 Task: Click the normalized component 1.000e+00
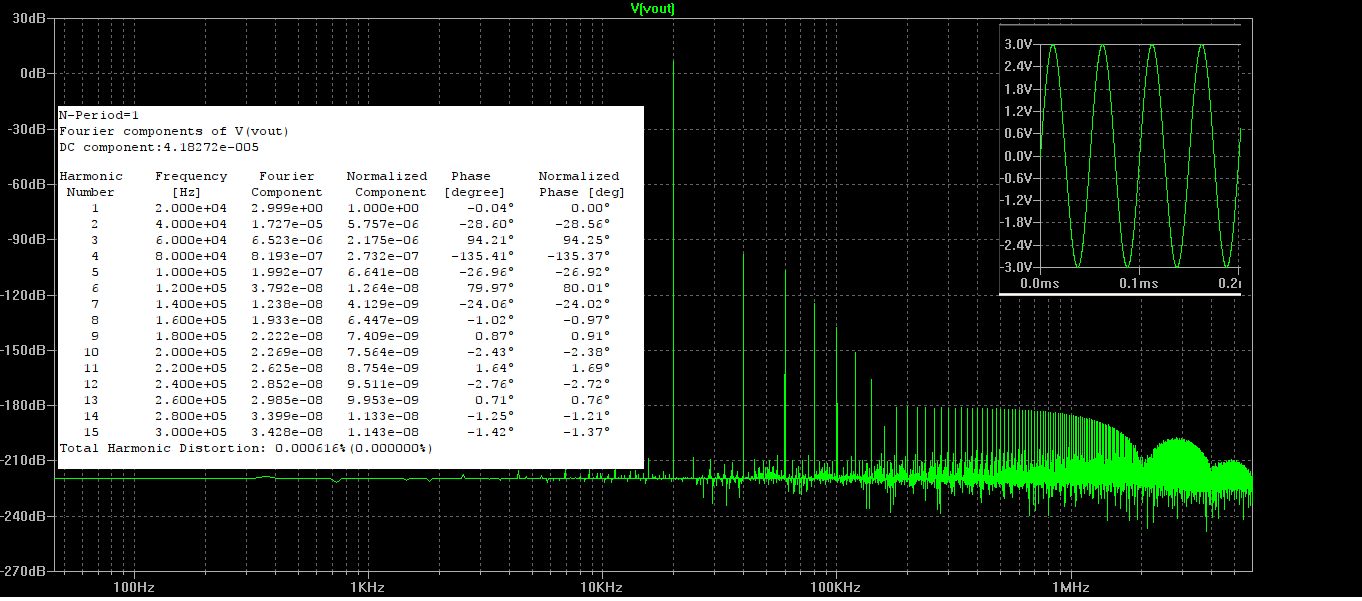pyautogui.click(x=383, y=208)
